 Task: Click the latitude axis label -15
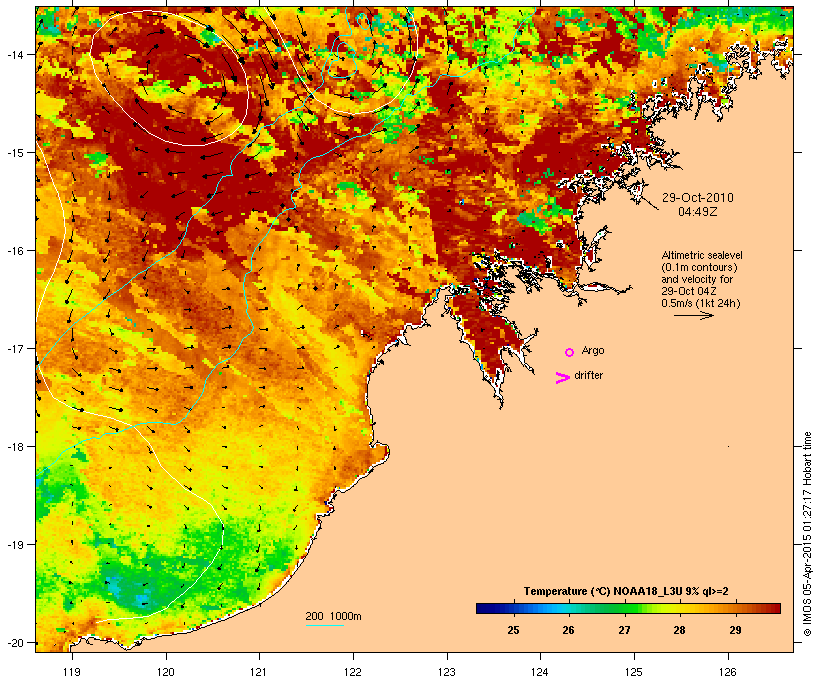[14, 153]
